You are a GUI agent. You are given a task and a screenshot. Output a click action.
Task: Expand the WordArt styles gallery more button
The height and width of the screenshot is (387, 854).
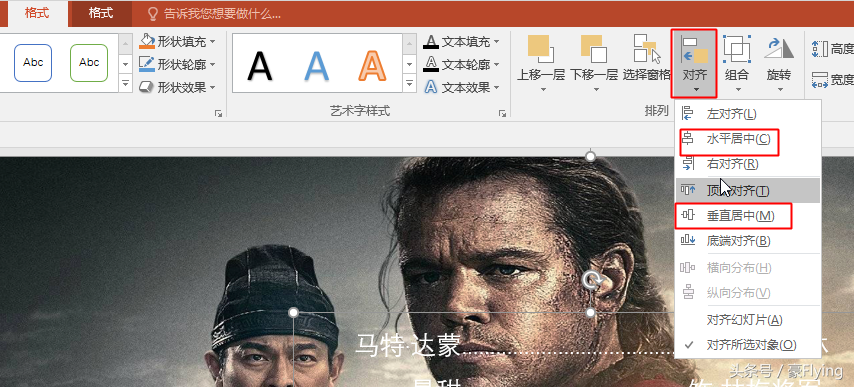coord(410,83)
